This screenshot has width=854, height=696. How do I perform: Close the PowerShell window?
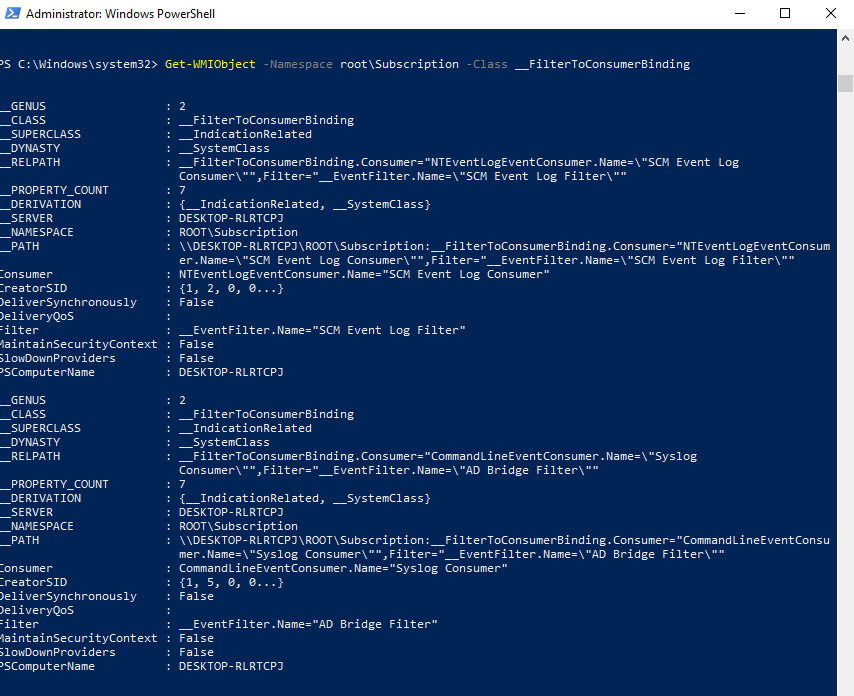(831, 13)
